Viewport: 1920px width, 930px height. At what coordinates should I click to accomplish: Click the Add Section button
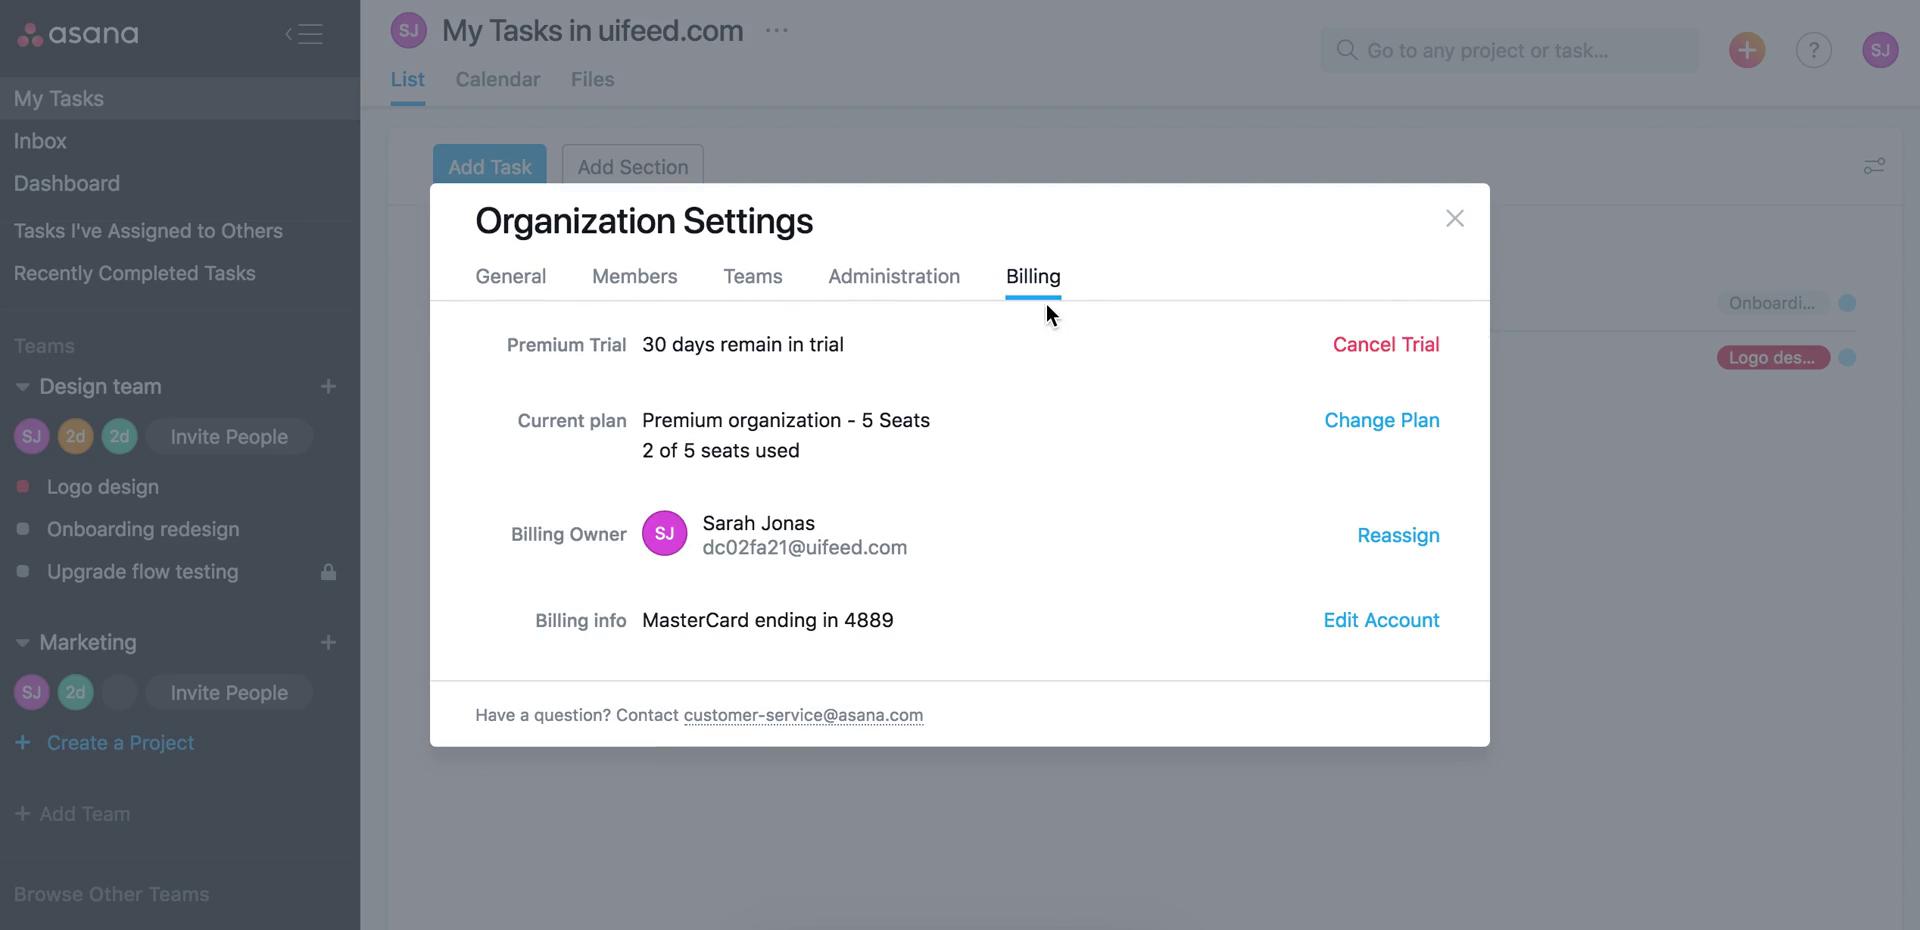click(x=632, y=167)
